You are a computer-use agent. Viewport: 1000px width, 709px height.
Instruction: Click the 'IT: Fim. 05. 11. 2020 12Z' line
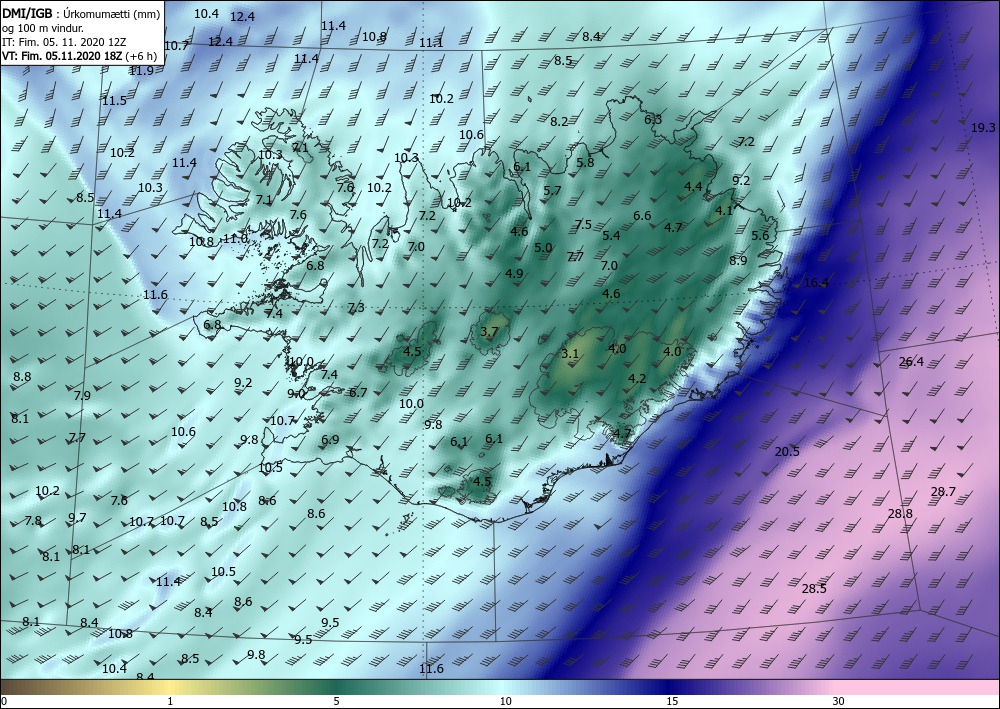point(64,42)
